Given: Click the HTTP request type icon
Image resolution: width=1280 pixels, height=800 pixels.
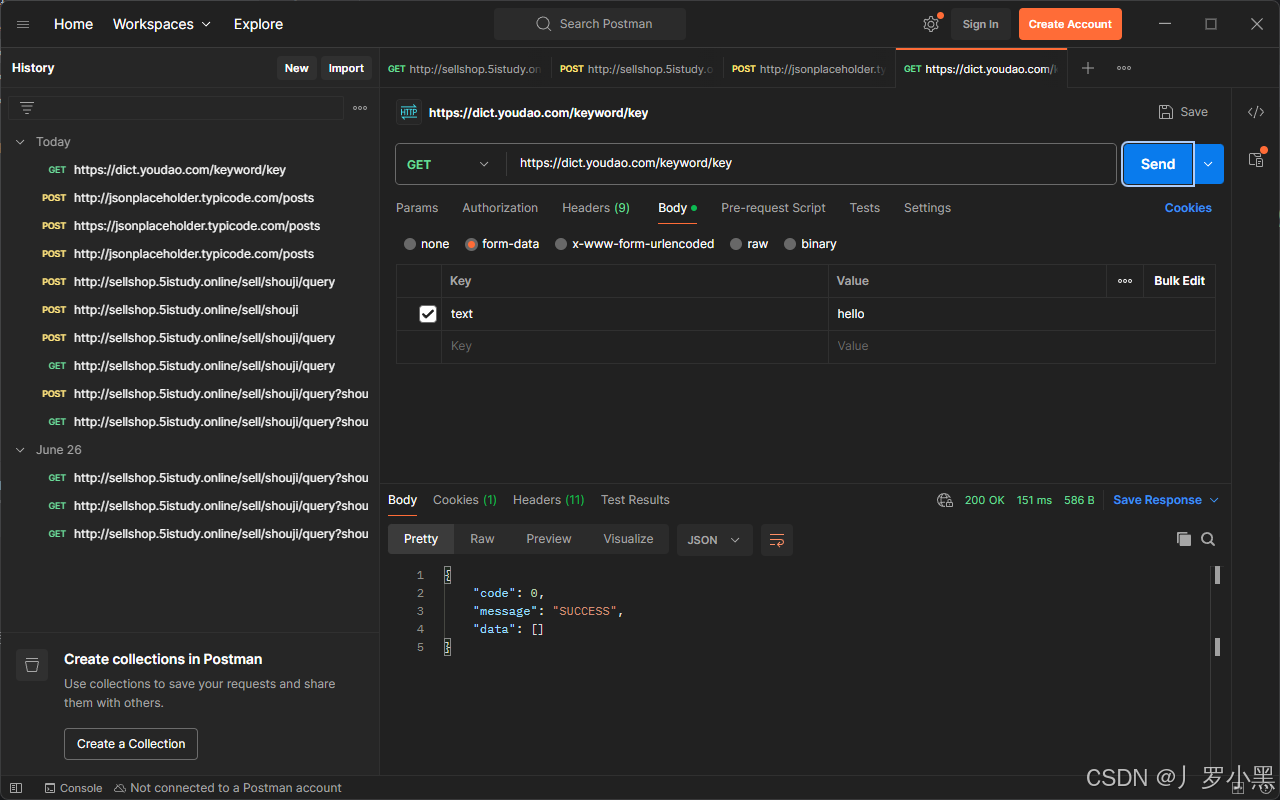Looking at the screenshot, I should click(409, 112).
